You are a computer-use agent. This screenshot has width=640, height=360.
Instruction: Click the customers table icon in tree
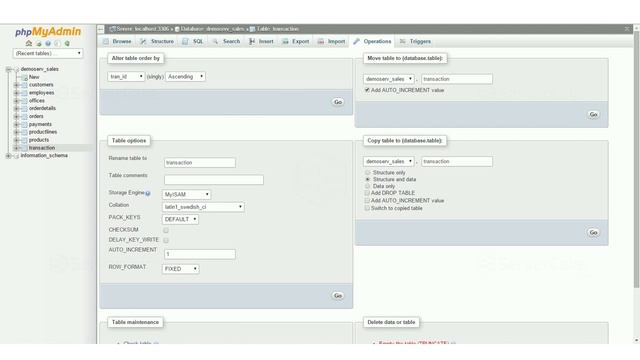[x=24, y=85]
